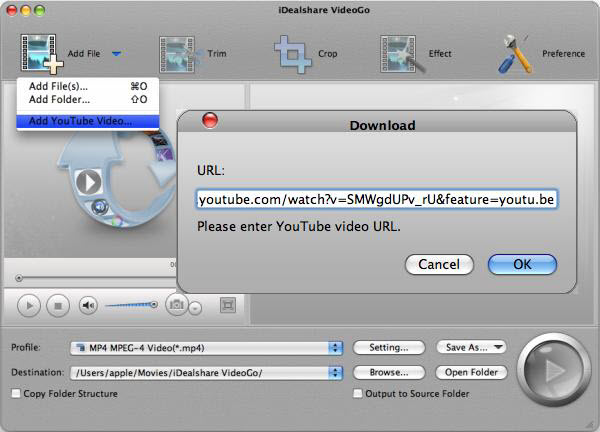Open the Trim tool icon

coord(180,54)
